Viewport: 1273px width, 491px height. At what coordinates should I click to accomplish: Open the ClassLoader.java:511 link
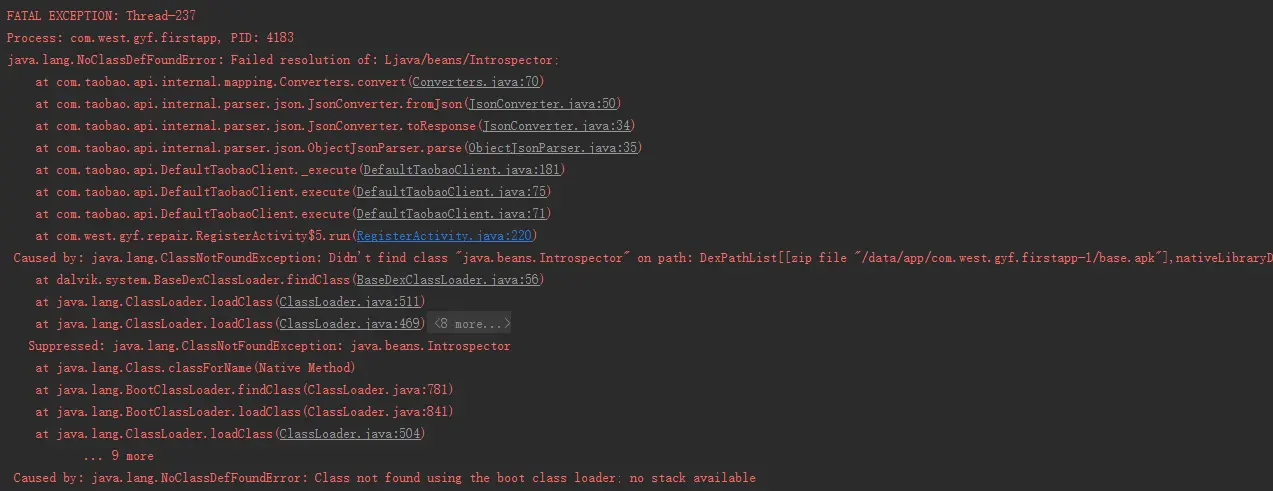350,302
